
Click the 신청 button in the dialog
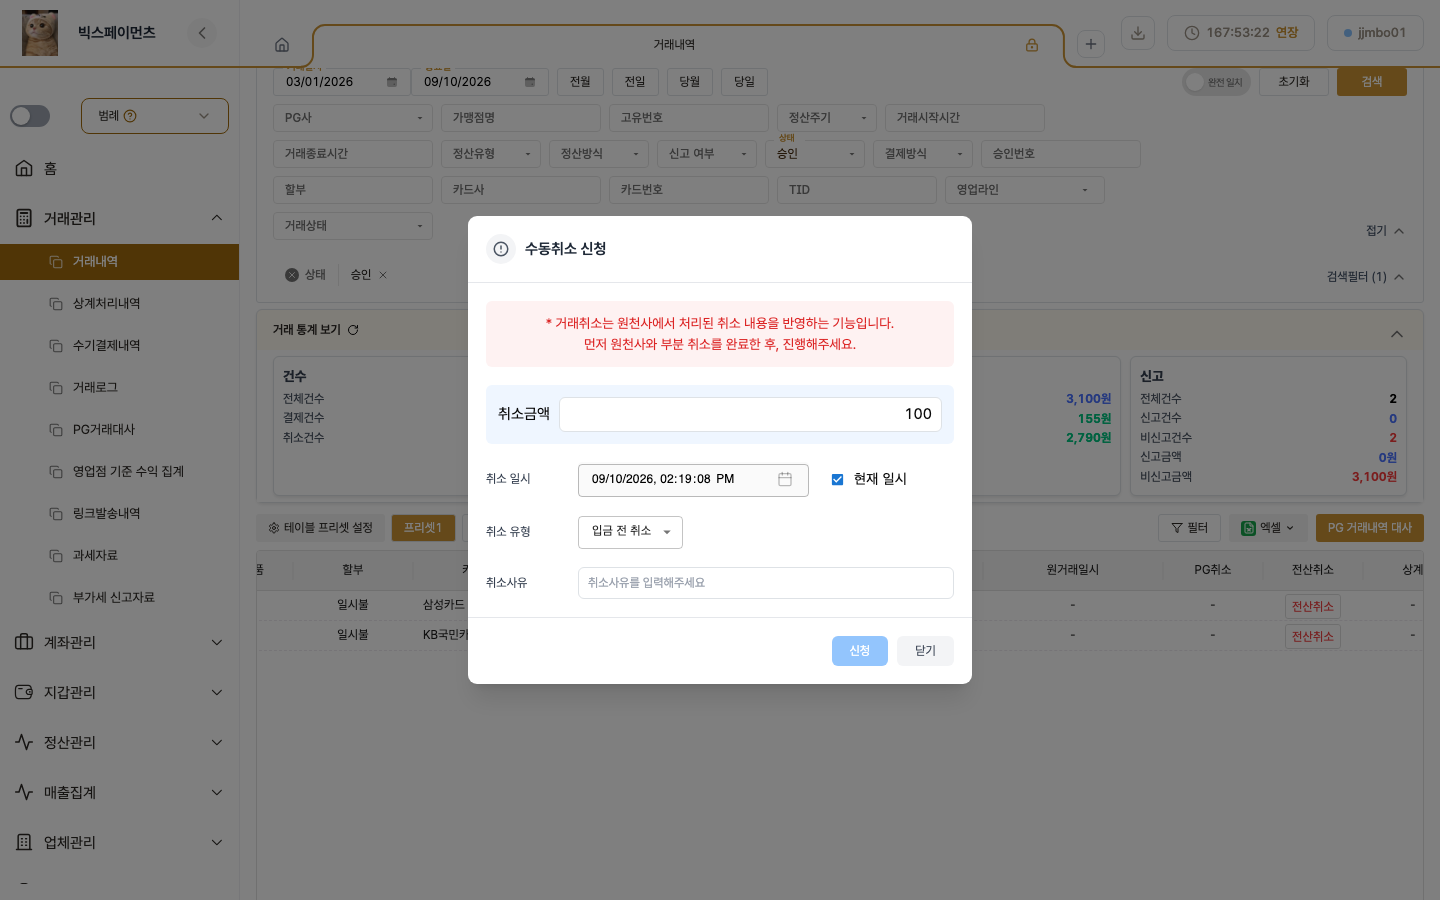[860, 651]
